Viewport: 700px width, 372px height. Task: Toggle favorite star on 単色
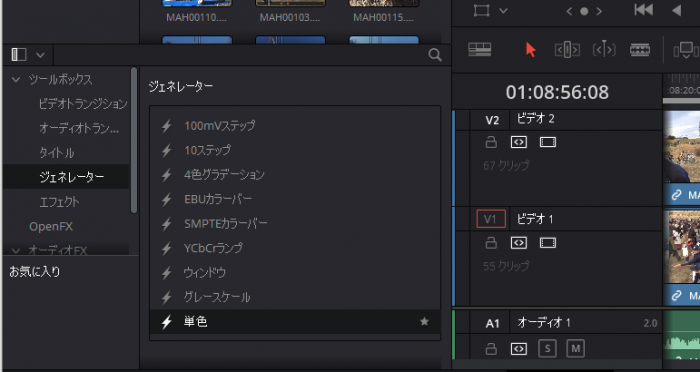(x=424, y=321)
